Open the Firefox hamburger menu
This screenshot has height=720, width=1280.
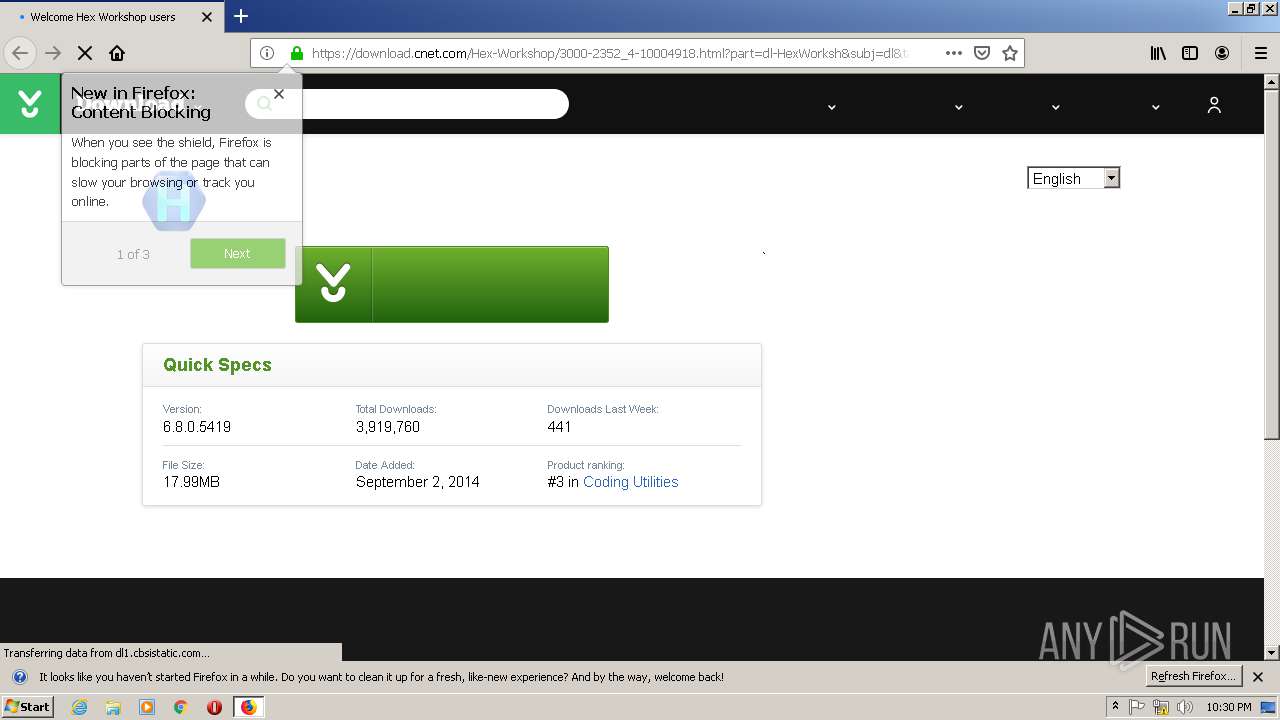1261,53
